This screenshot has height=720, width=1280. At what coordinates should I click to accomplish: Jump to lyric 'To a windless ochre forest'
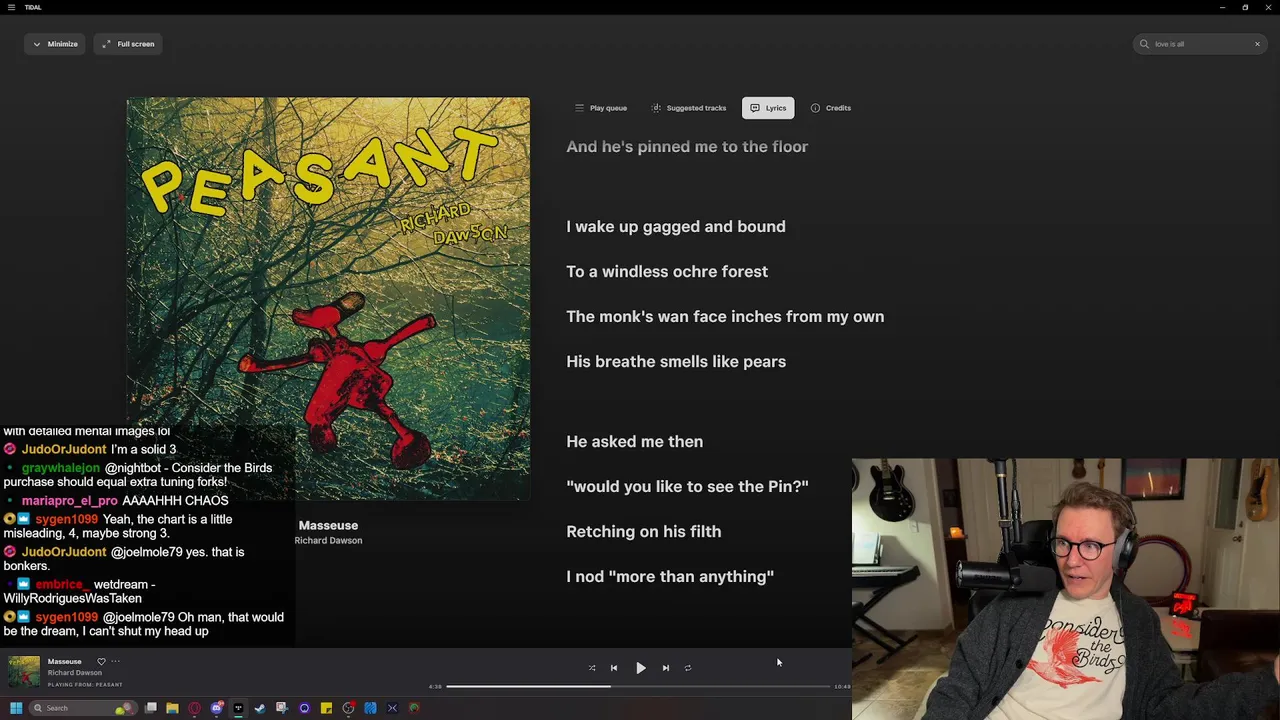667,272
